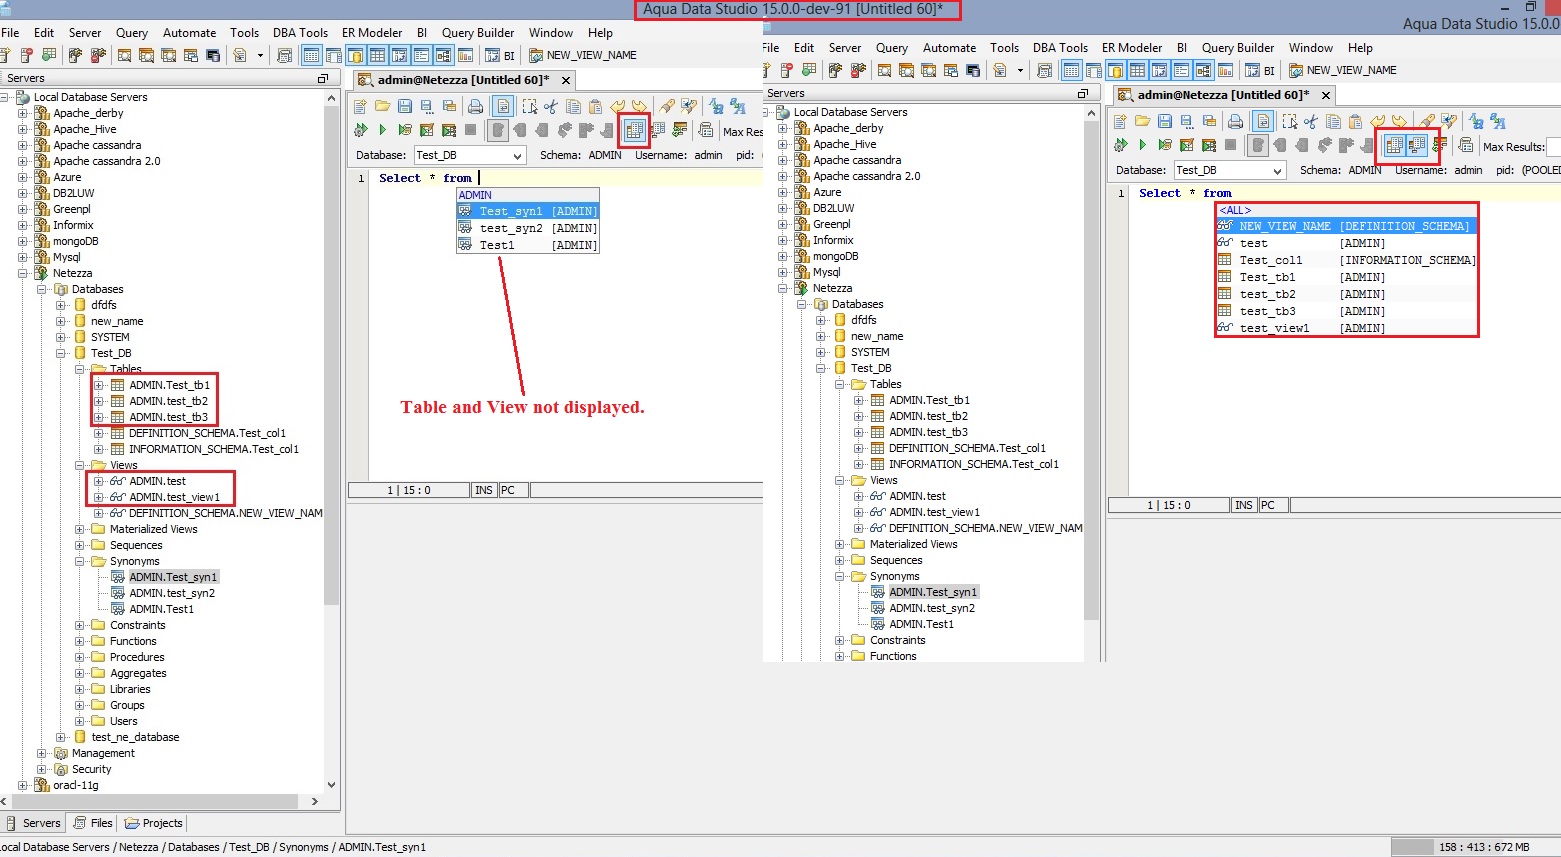1561x857 pixels.
Task: Toggle the second highlighted table-grid button in right window's editor toolbar
Action: 1417,145
